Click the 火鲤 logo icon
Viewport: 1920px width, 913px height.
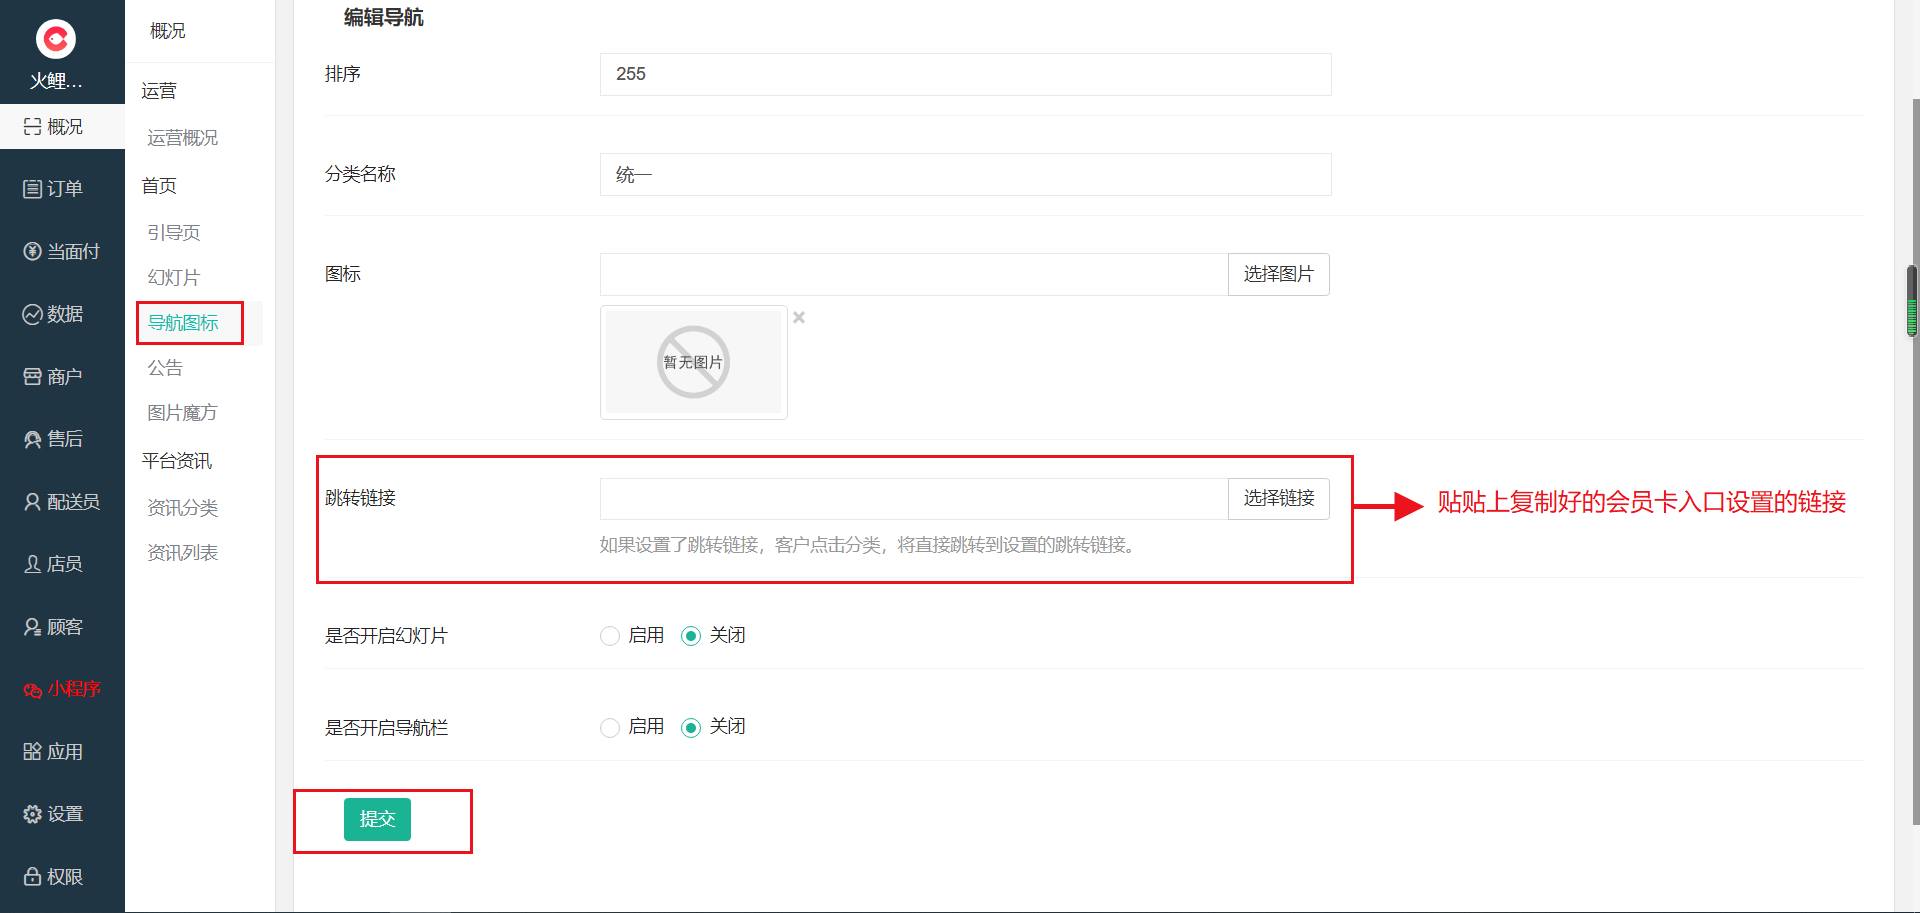click(56, 39)
